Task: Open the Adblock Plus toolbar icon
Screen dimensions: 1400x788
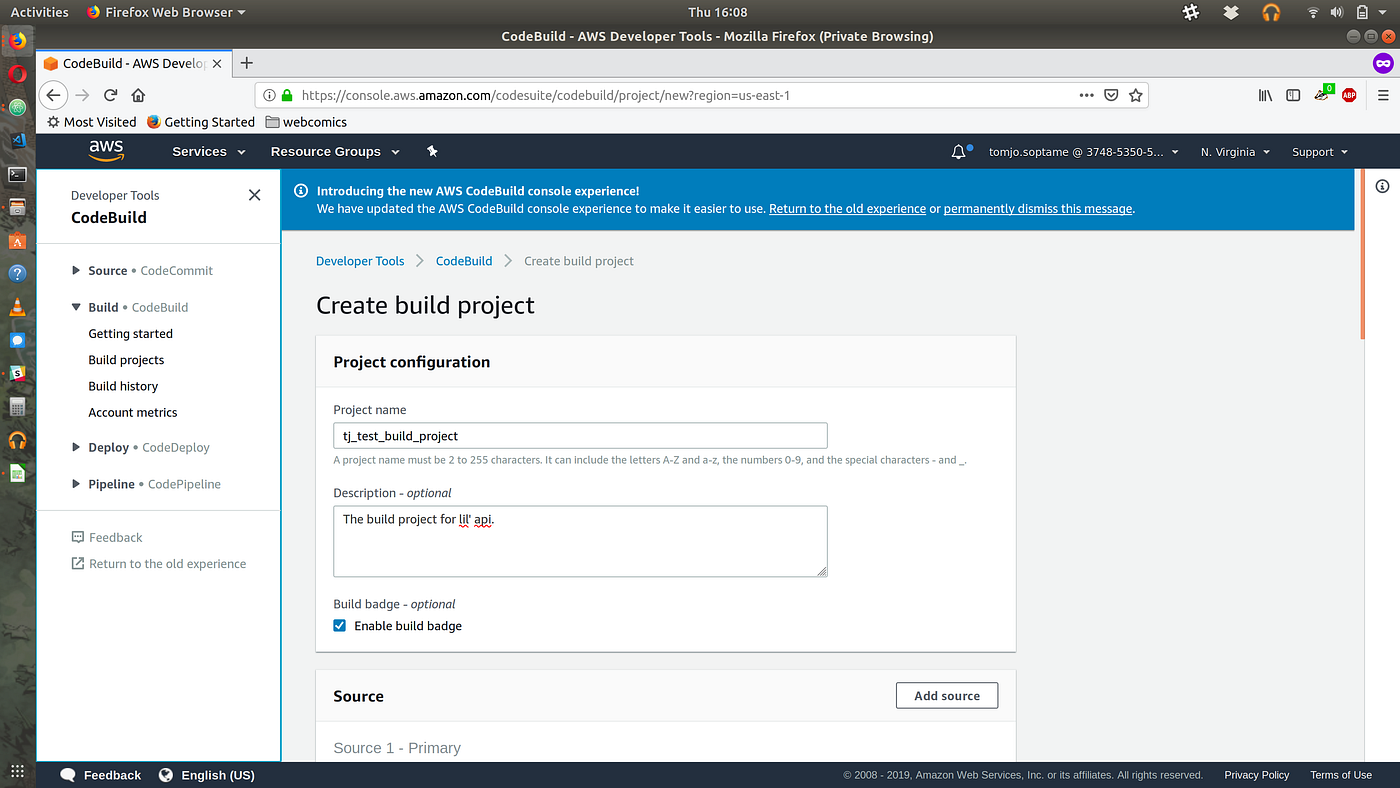Action: [1348, 94]
